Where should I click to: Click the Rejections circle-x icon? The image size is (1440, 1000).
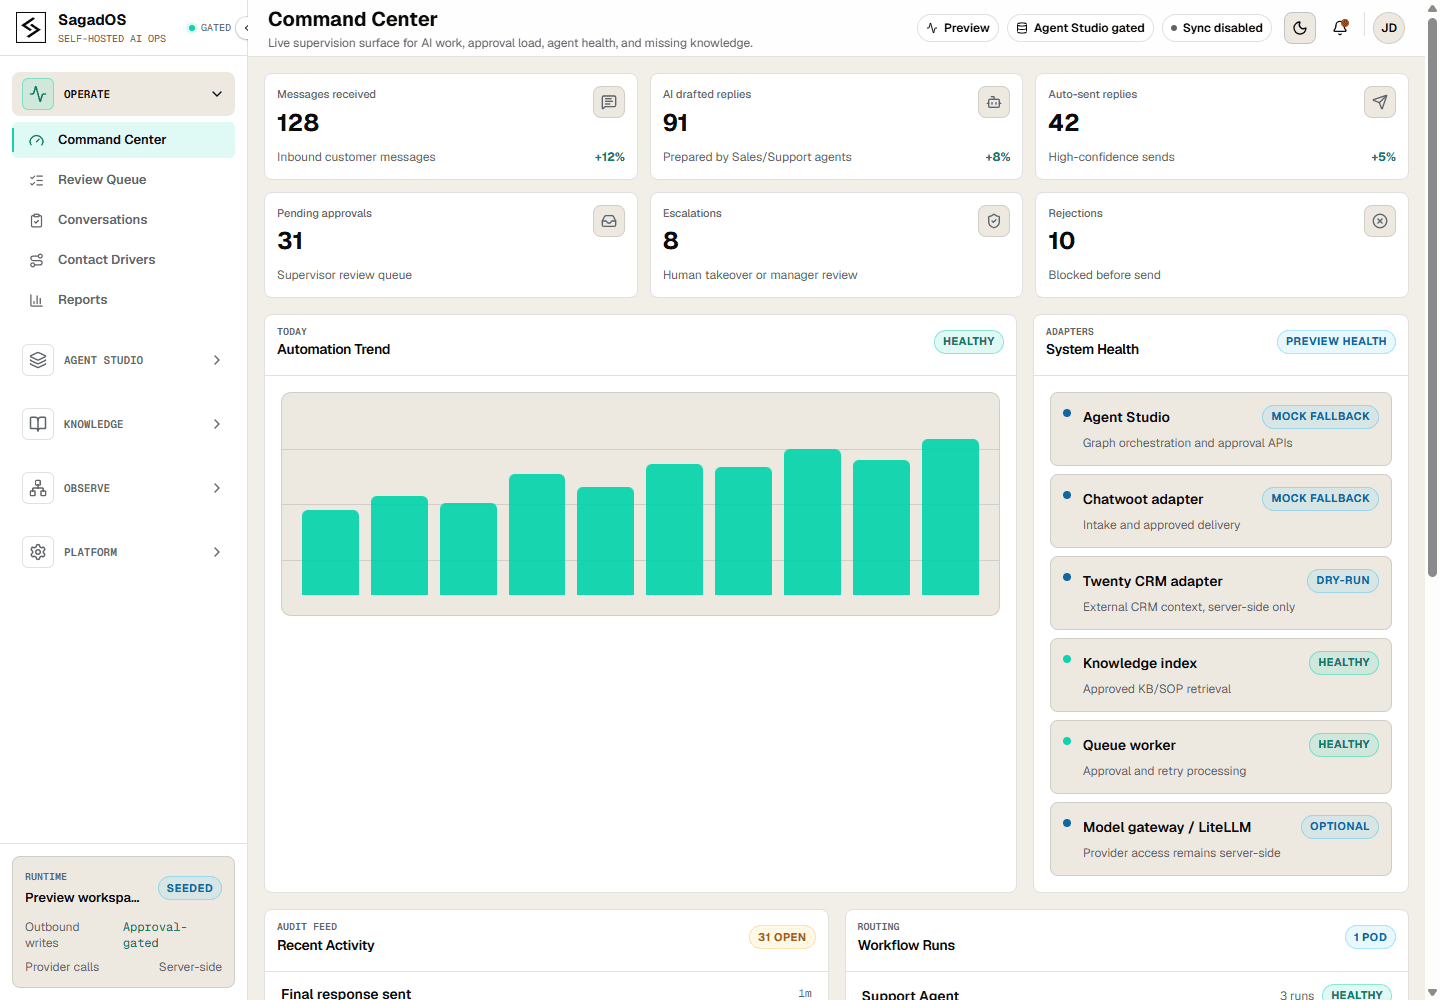coord(1380,221)
